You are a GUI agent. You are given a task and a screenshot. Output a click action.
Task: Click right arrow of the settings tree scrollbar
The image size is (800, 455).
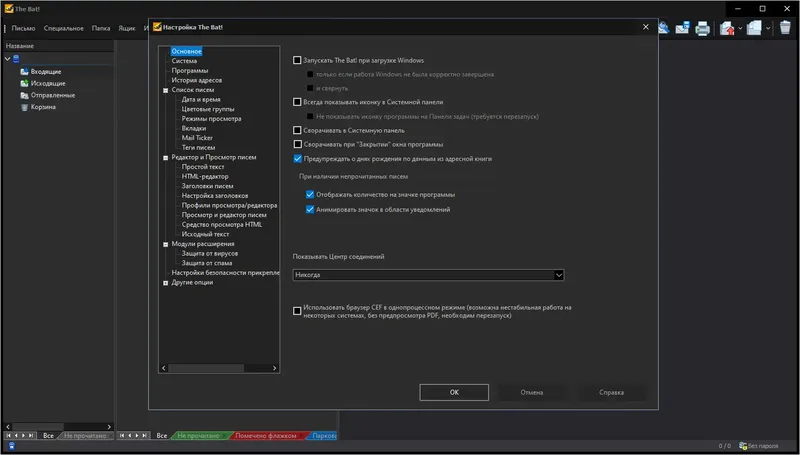point(274,368)
